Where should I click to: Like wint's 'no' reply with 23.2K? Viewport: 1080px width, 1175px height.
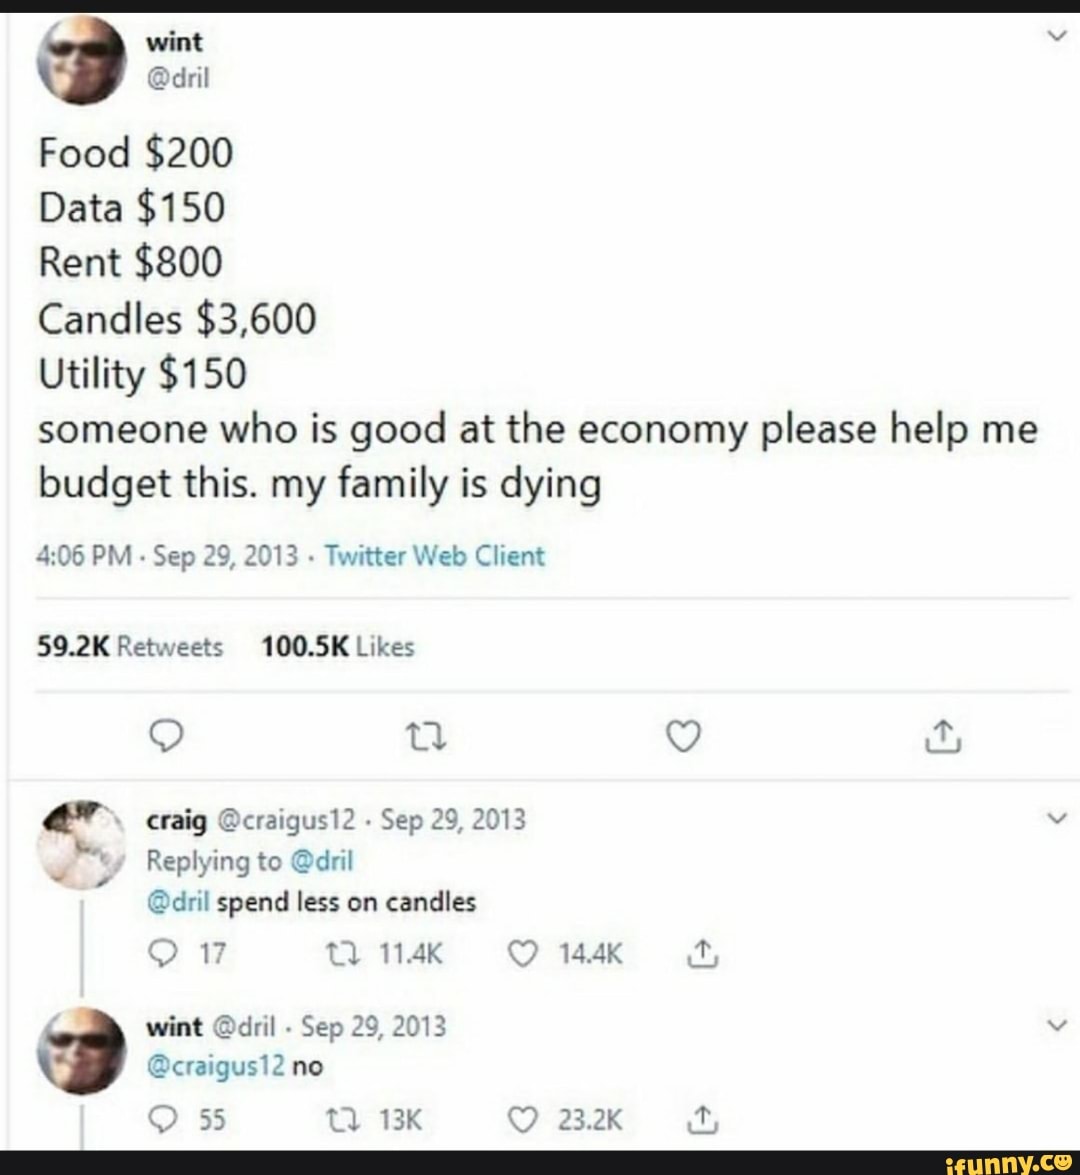tap(522, 1120)
